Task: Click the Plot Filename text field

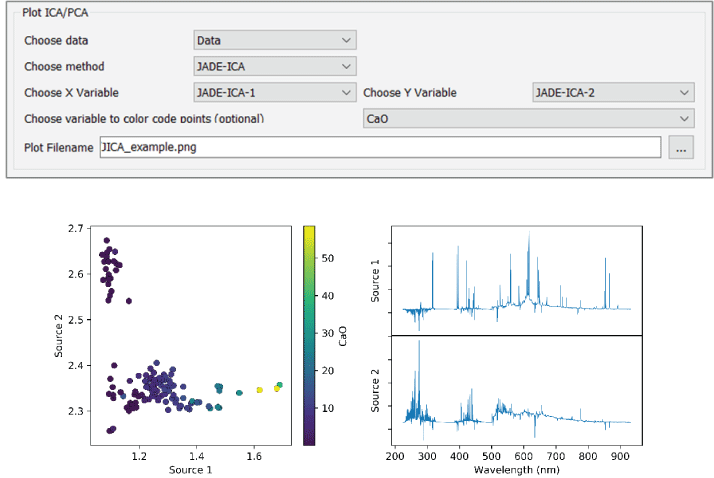Action: pyautogui.click(x=379, y=147)
